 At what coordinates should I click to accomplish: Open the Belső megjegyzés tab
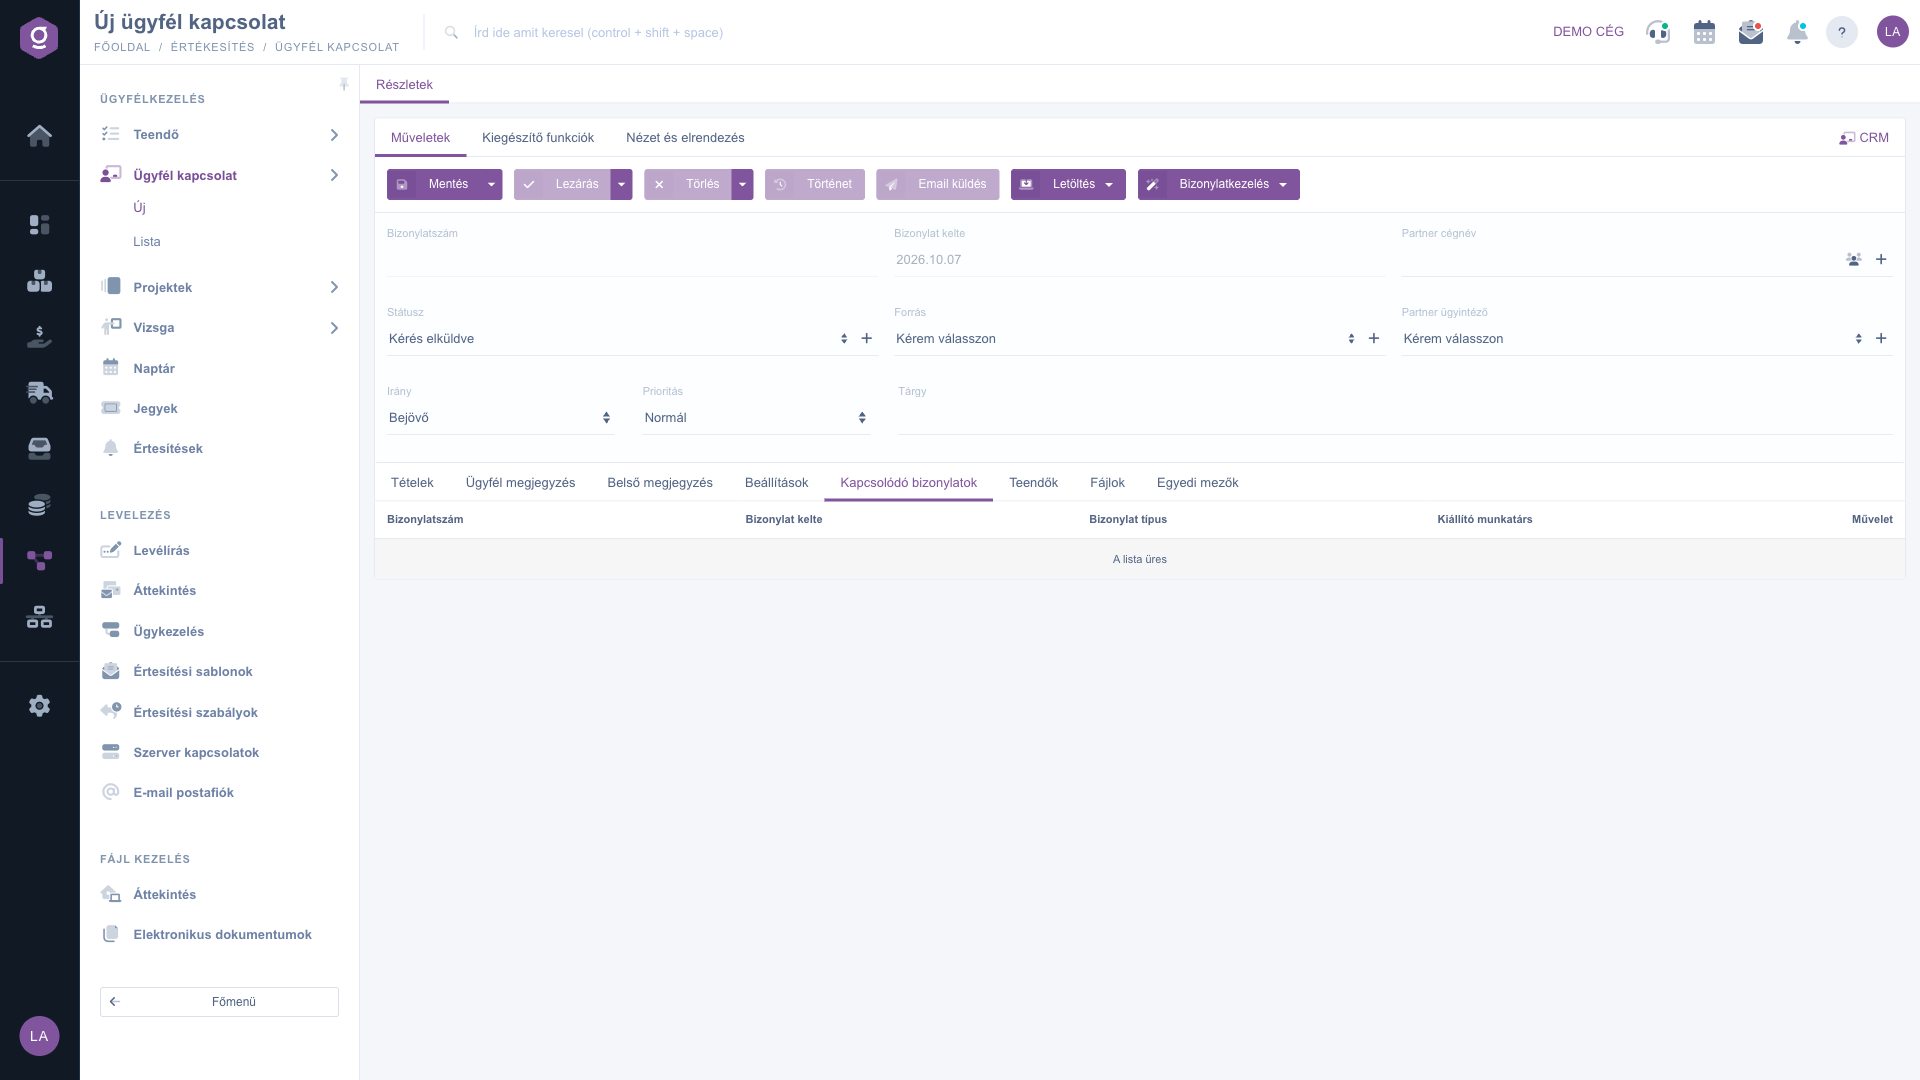(x=660, y=483)
